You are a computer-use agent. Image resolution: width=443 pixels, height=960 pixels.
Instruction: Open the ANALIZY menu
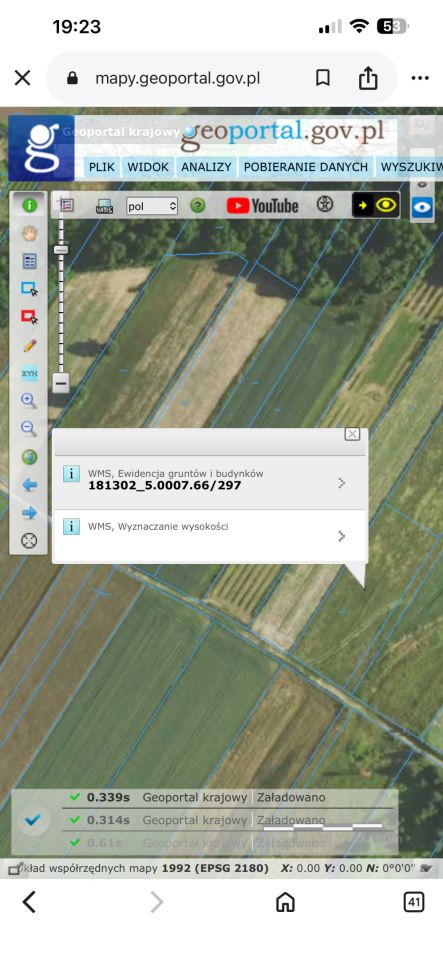coord(206,167)
